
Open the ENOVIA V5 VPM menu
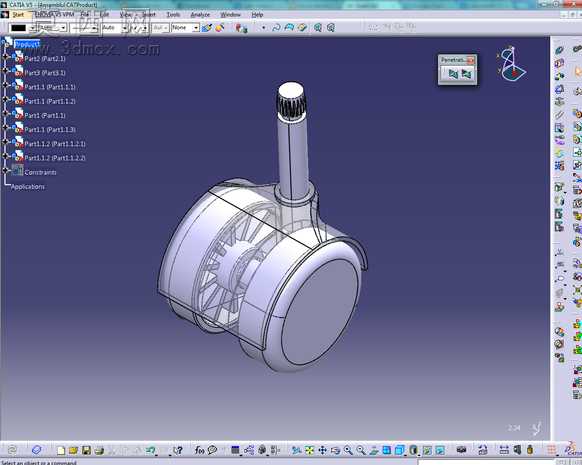pos(55,14)
